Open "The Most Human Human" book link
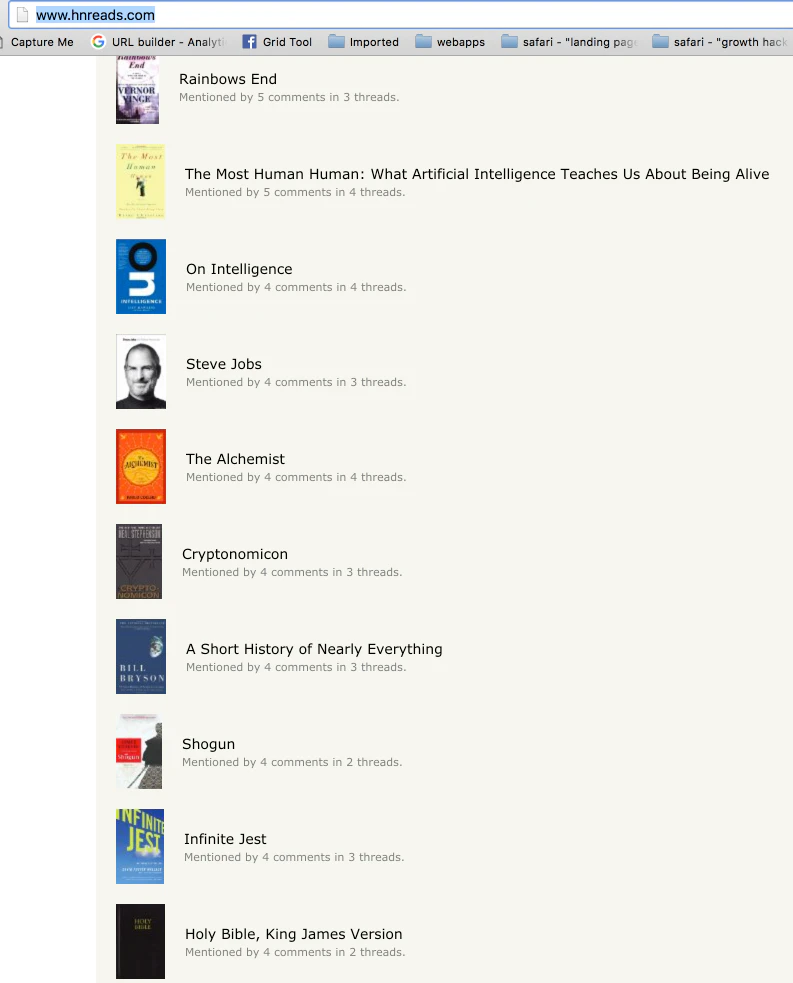This screenshot has width=793, height=983. point(476,174)
